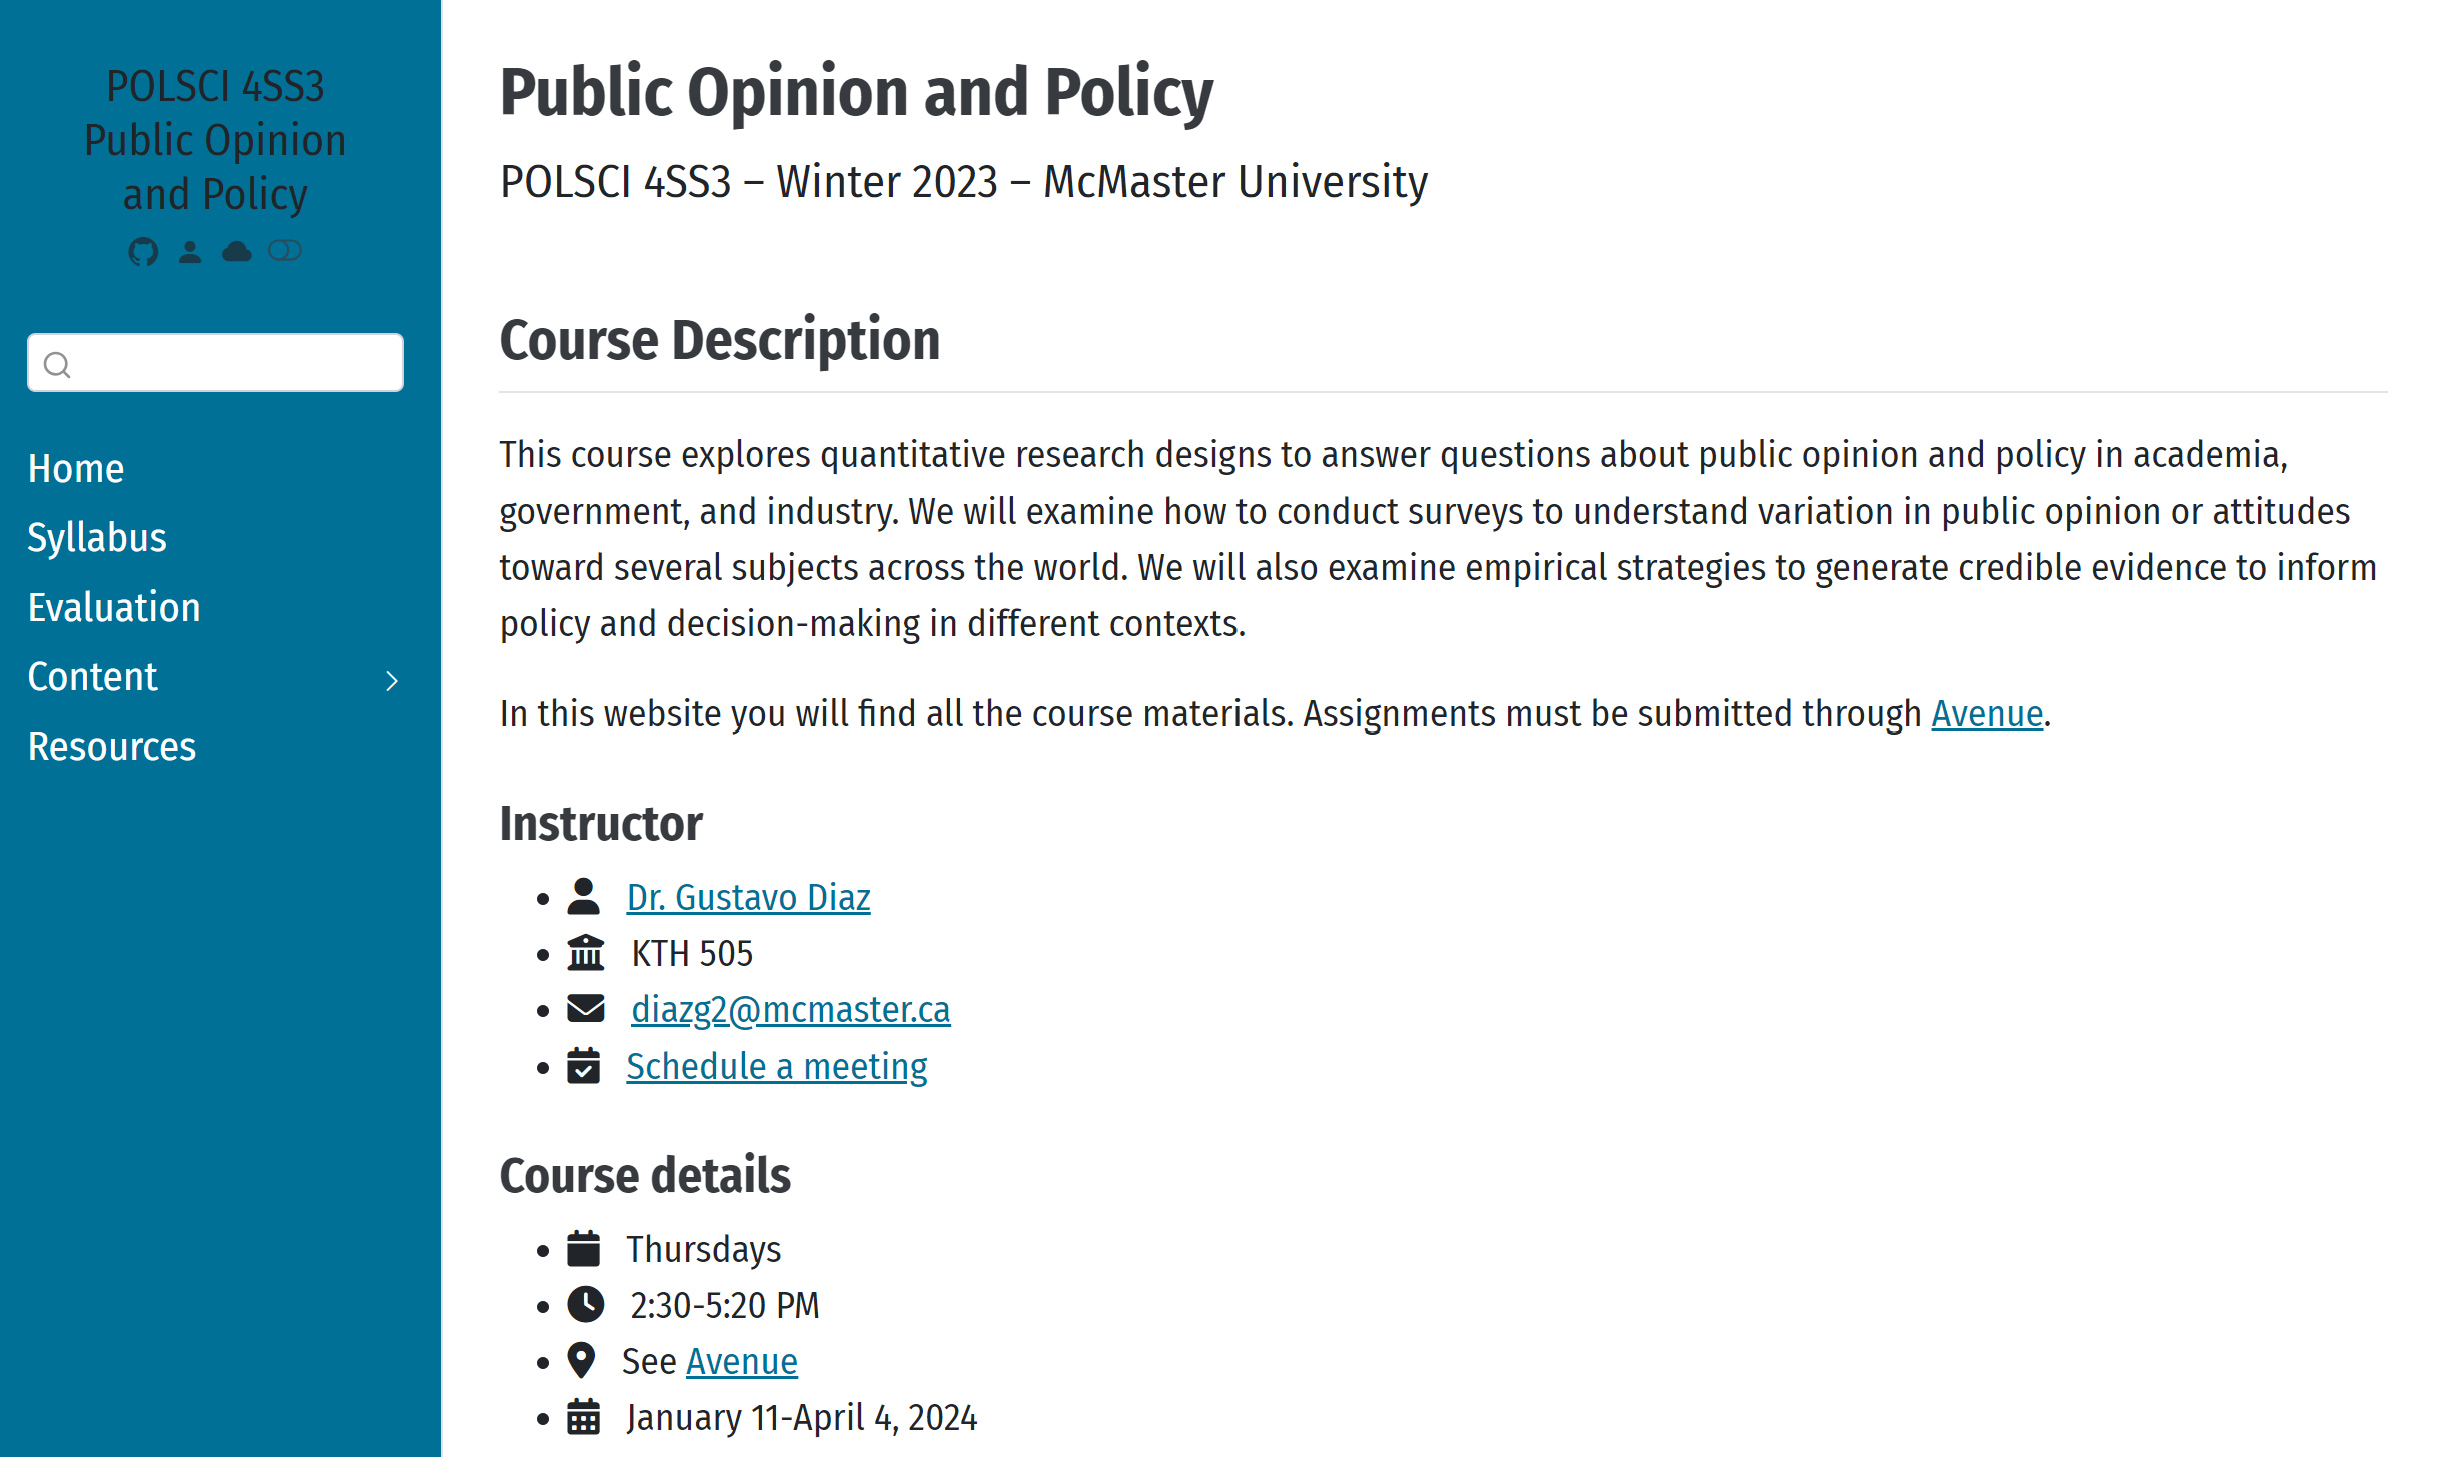The image size is (2464, 1458).
Task: Click the cloud icon in sidebar header
Action: click(x=237, y=251)
